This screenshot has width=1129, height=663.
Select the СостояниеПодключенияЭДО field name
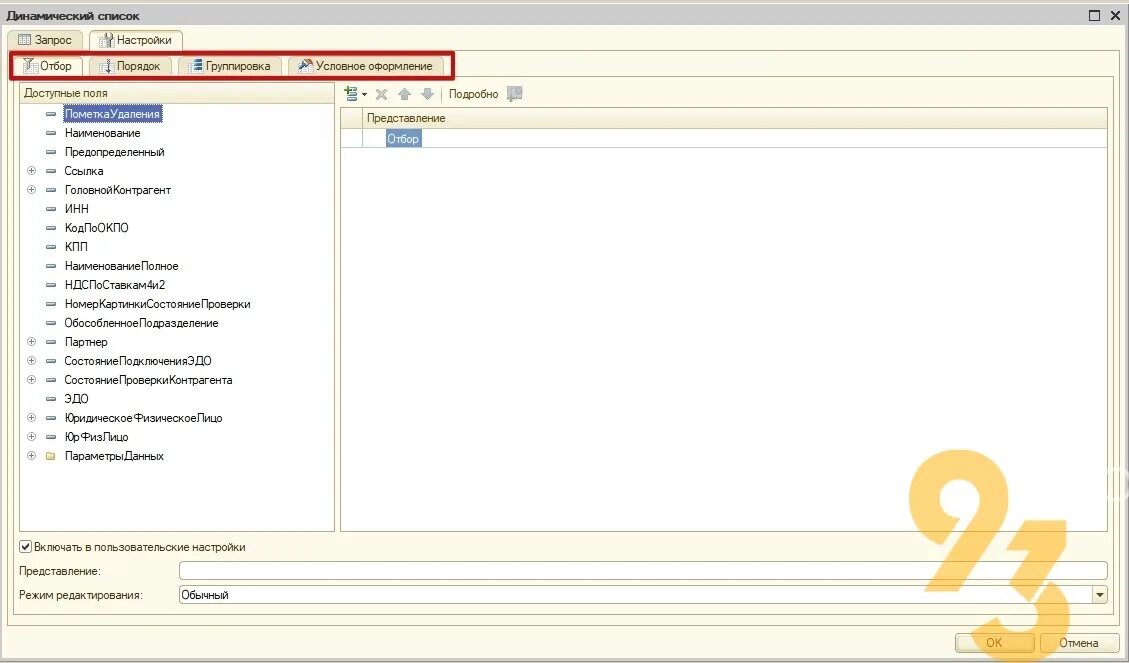[x=138, y=361]
